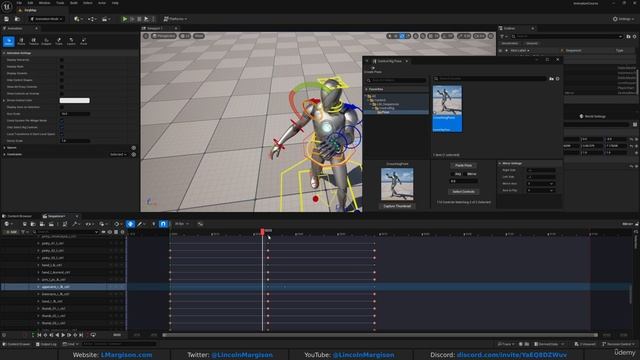Click the Output Log button in the status bar
This screenshot has height=360, width=640.
pos(46,344)
